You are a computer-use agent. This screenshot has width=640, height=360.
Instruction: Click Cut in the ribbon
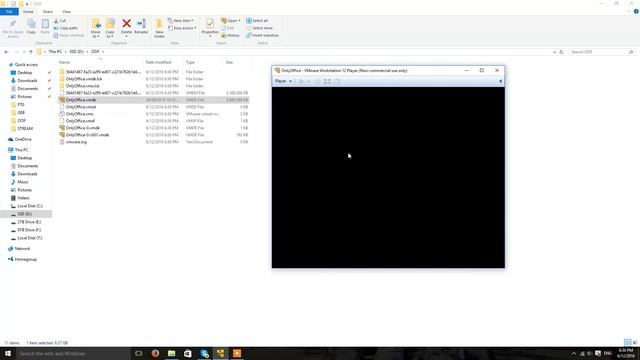tap(60, 20)
